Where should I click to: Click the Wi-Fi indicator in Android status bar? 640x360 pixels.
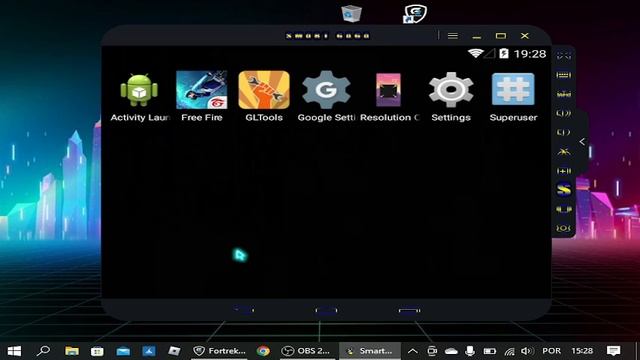click(476, 53)
